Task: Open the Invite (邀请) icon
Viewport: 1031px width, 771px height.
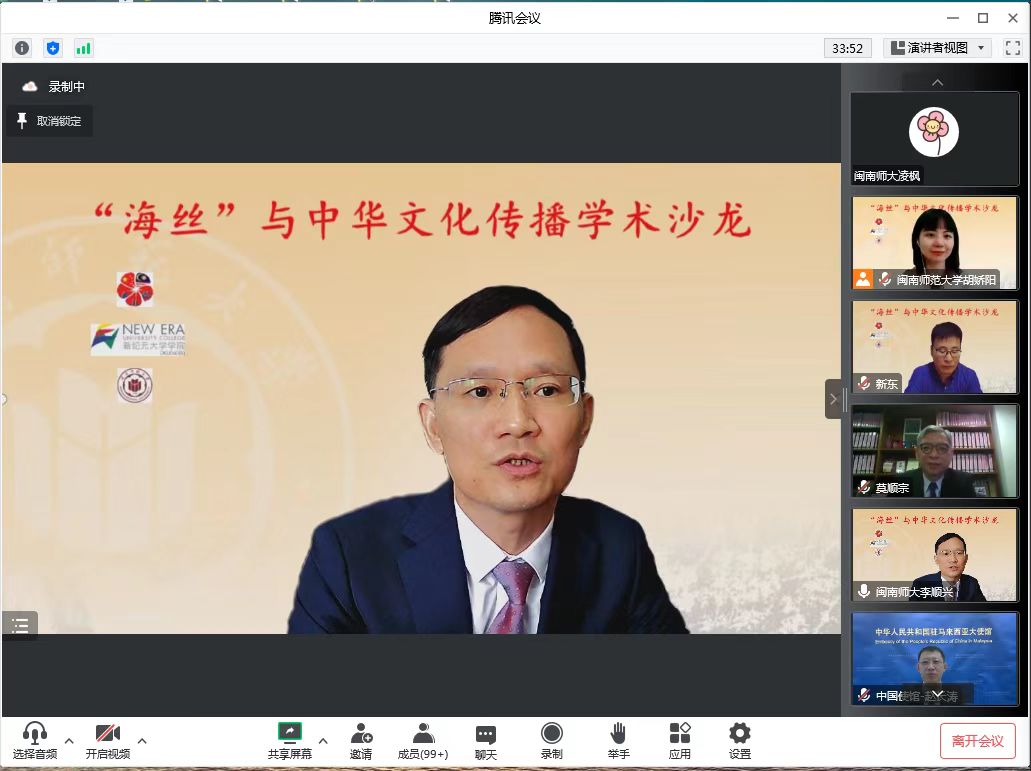Action: [361, 733]
